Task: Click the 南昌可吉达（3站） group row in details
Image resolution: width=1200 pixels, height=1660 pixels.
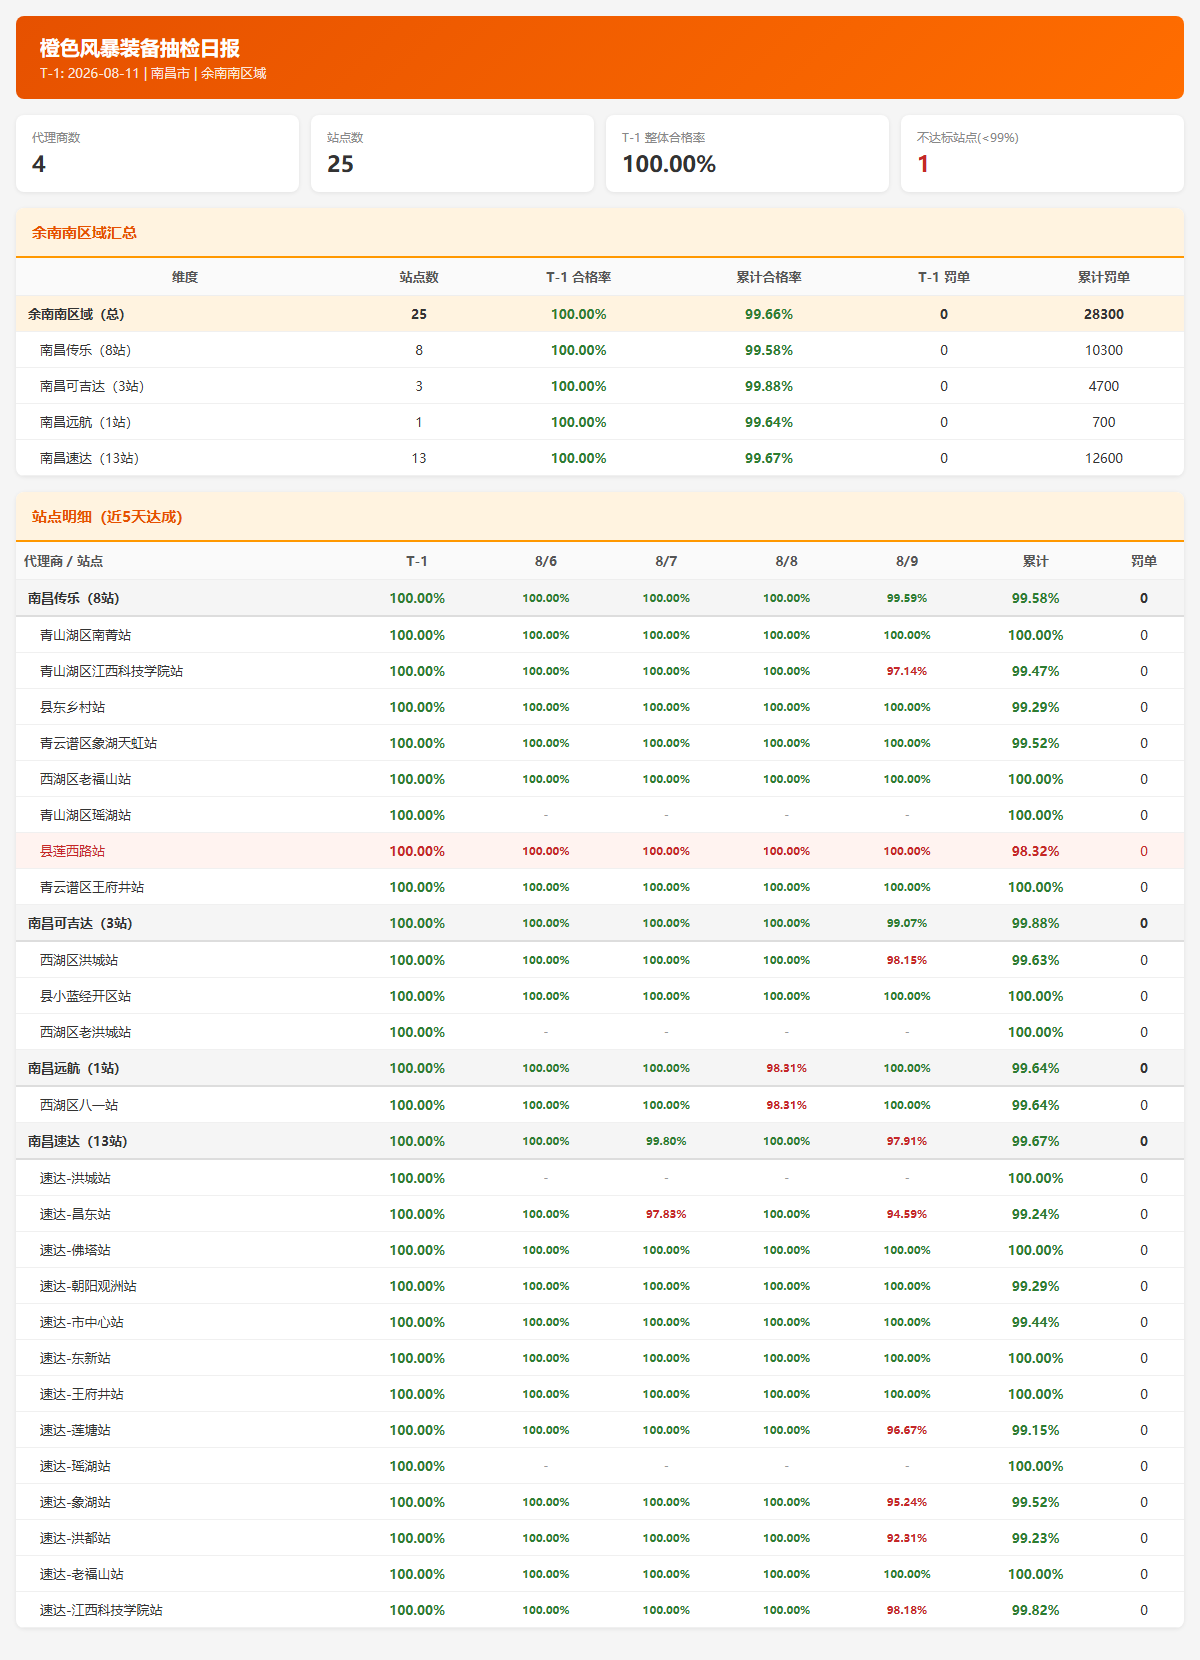Action: click(x=600, y=923)
